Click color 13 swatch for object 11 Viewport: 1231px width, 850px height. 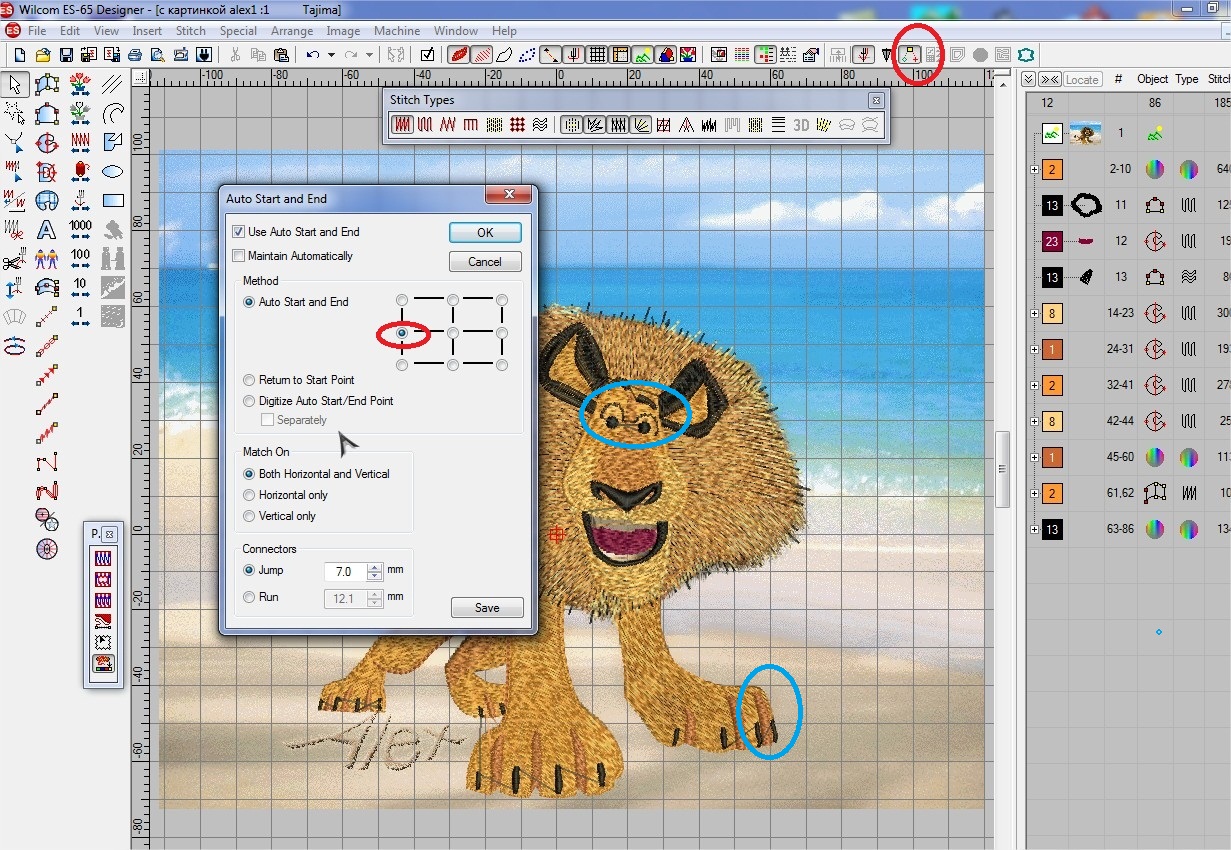click(1052, 205)
